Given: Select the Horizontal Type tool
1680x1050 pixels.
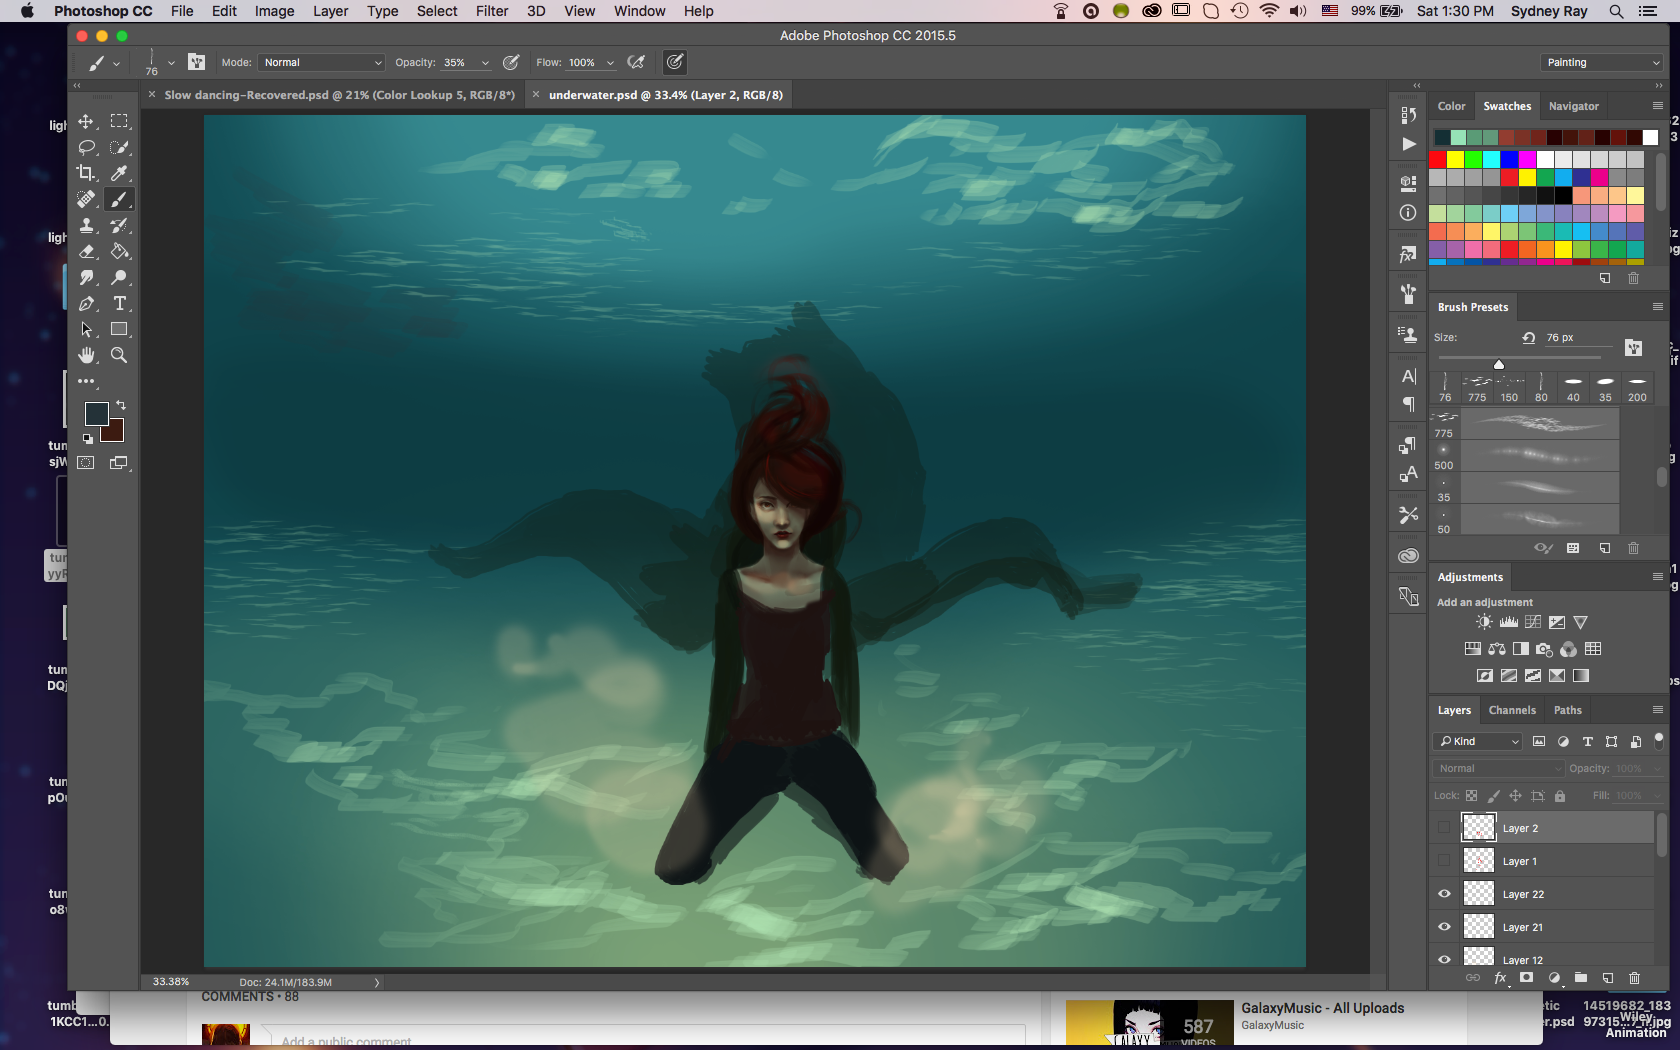Looking at the screenshot, I should (119, 303).
